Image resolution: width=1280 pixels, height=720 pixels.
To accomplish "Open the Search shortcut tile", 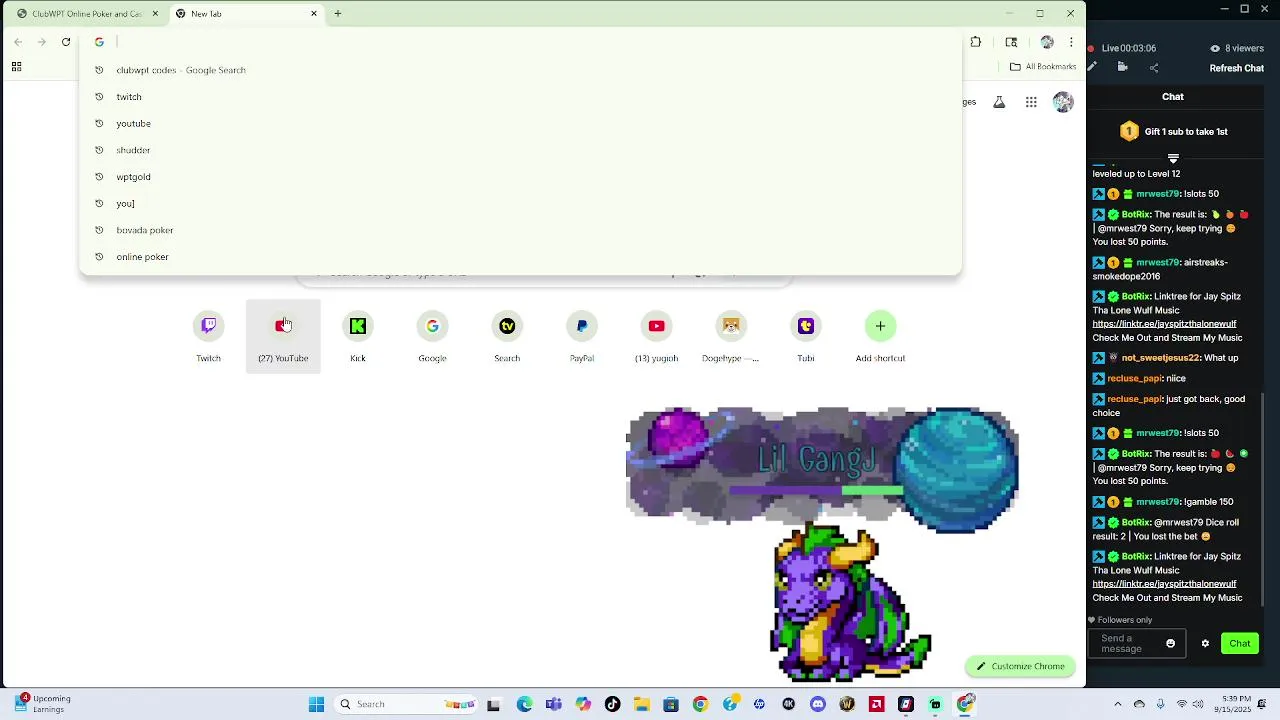I will (x=507, y=336).
